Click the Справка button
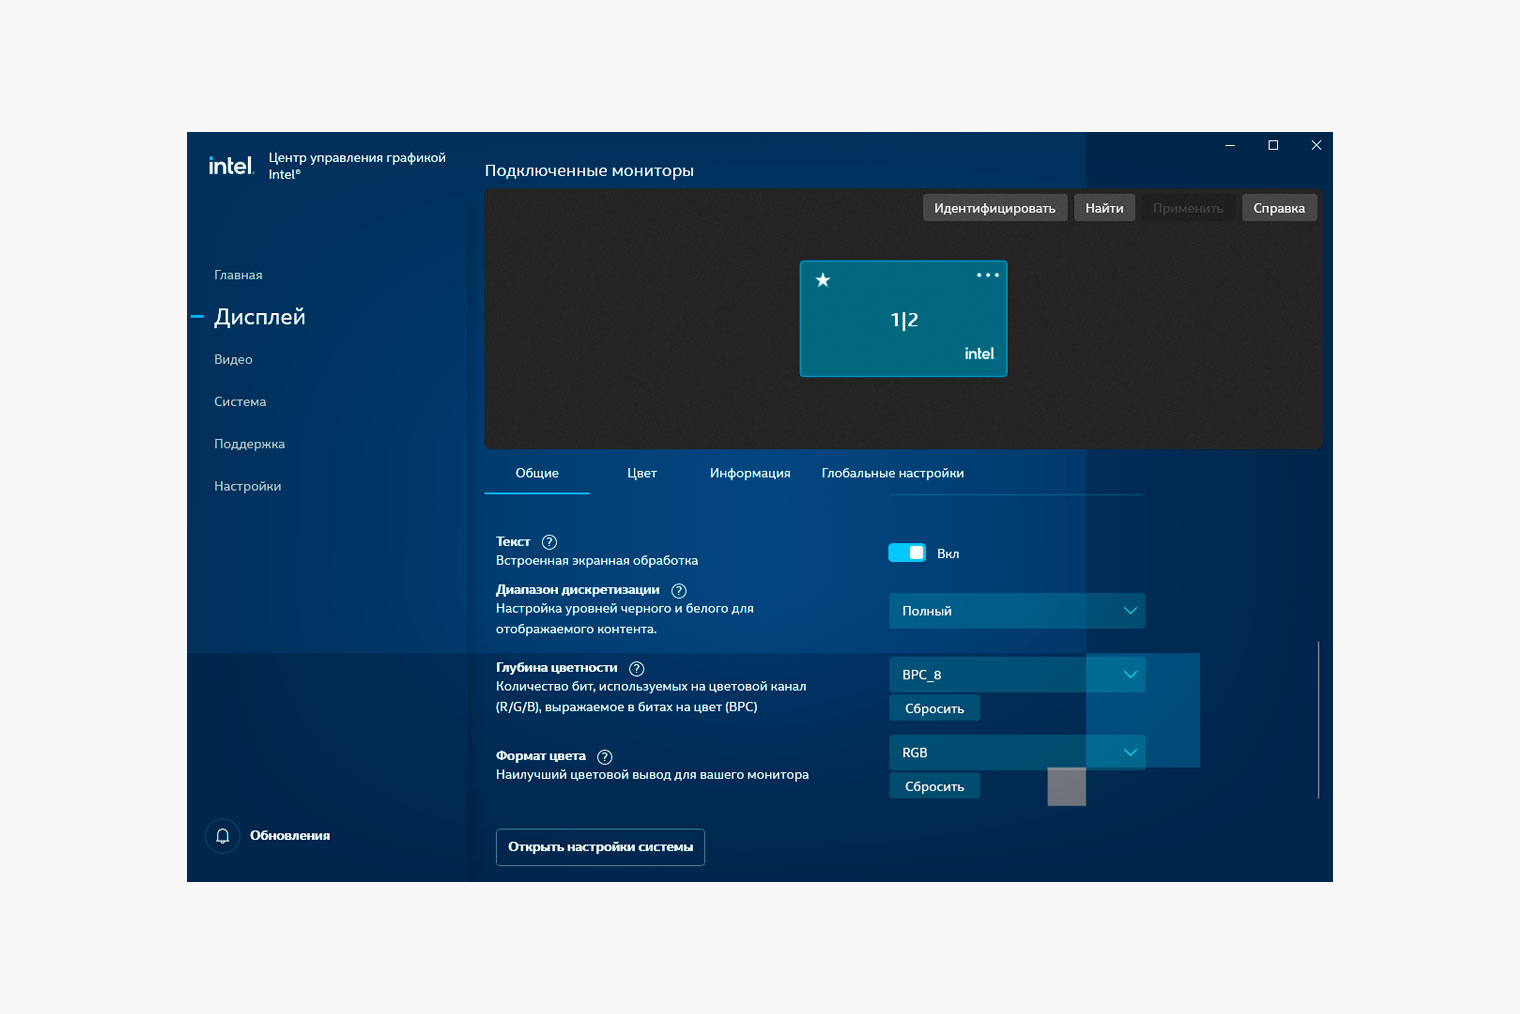This screenshot has width=1520, height=1014. click(x=1279, y=208)
